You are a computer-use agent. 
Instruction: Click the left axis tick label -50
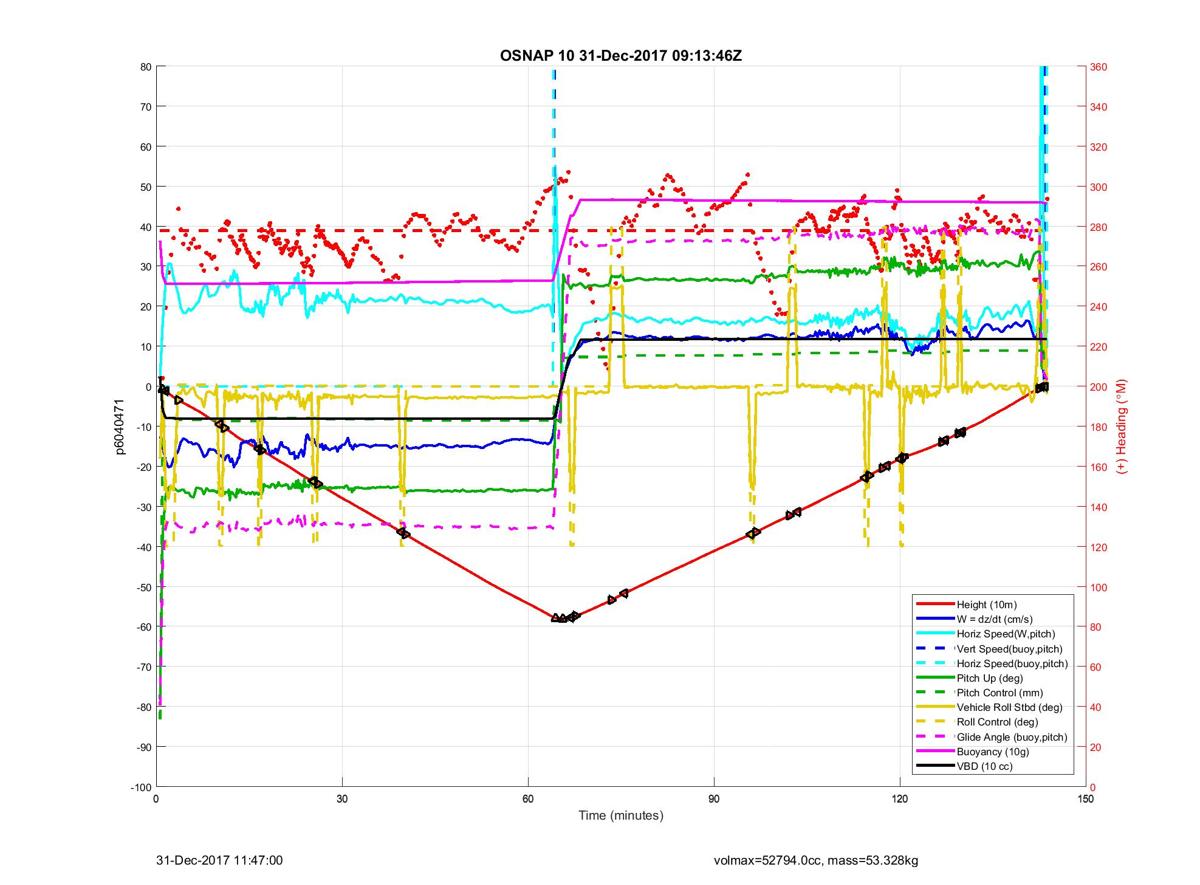(142, 587)
